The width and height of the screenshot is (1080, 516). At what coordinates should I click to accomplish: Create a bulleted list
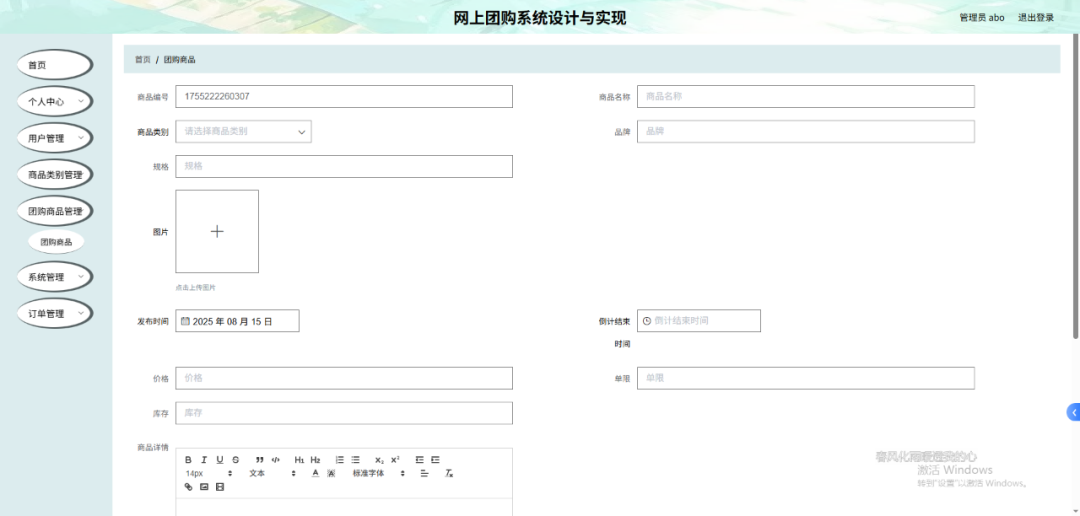pyautogui.click(x=355, y=460)
